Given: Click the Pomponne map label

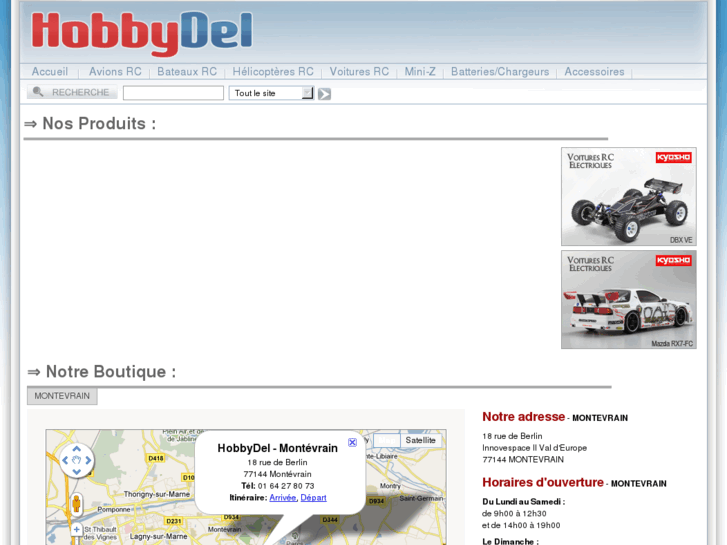Looking at the screenshot, I should pos(114,510).
